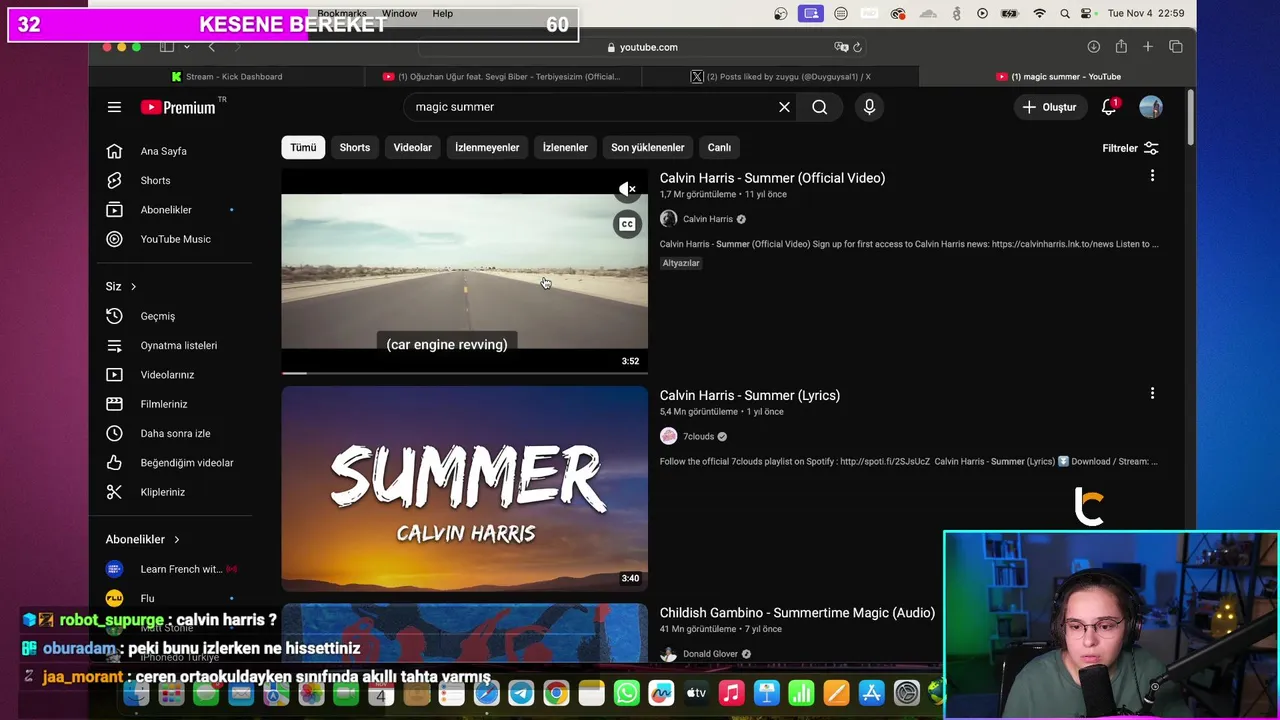Open Abonelikler in the sidebar

[164, 210]
